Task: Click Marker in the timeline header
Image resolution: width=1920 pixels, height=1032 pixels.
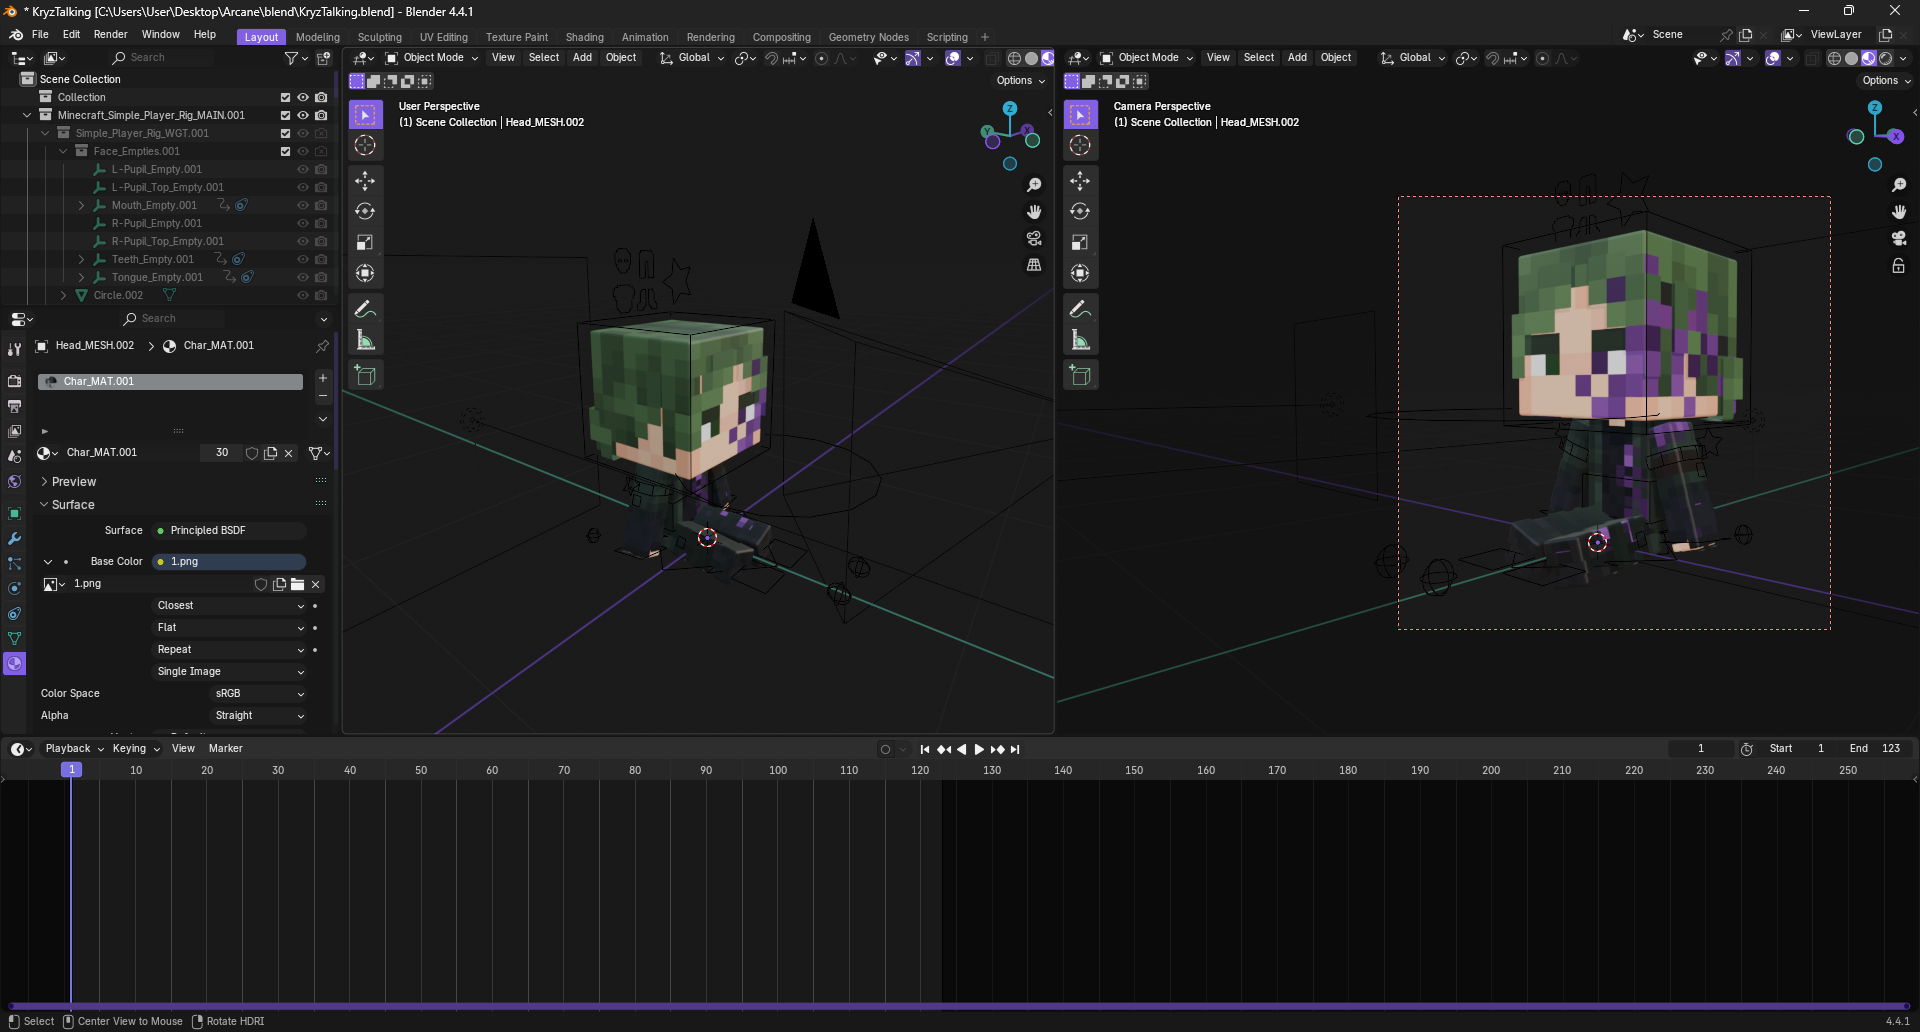Action: coord(226,749)
